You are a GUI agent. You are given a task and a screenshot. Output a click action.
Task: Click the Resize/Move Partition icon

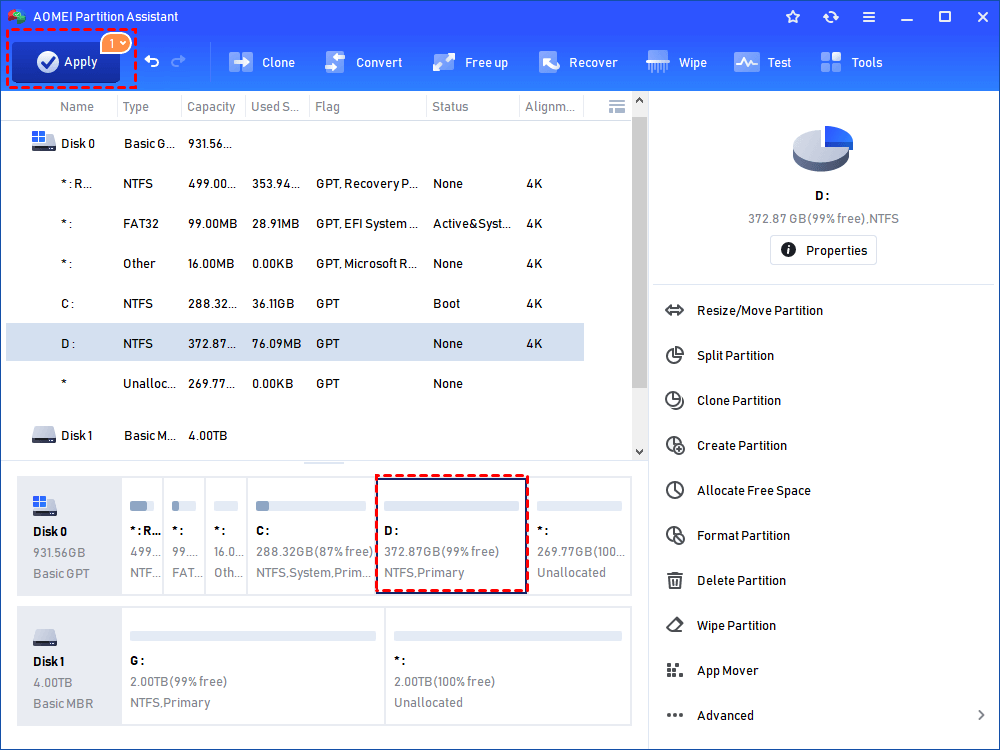674,311
